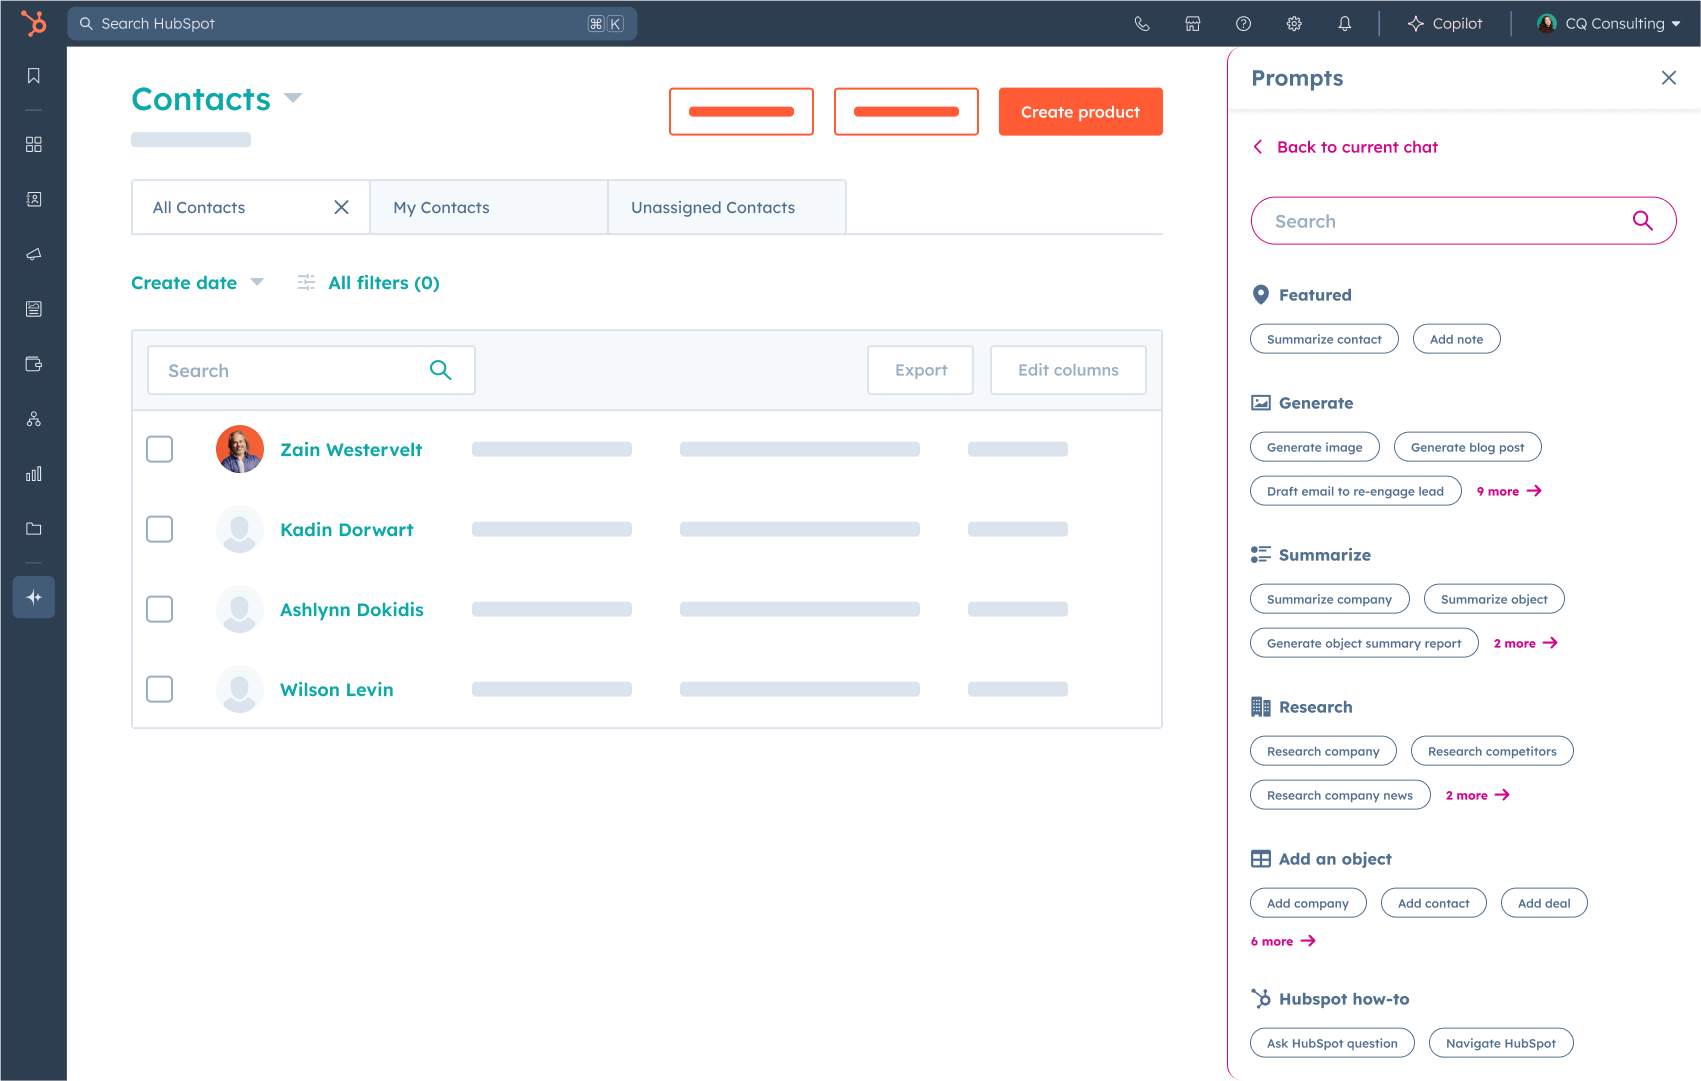Click the notifications bell in top bar
The image size is (1701, 1081).
pyautogui.click(x=1345, y=23)
